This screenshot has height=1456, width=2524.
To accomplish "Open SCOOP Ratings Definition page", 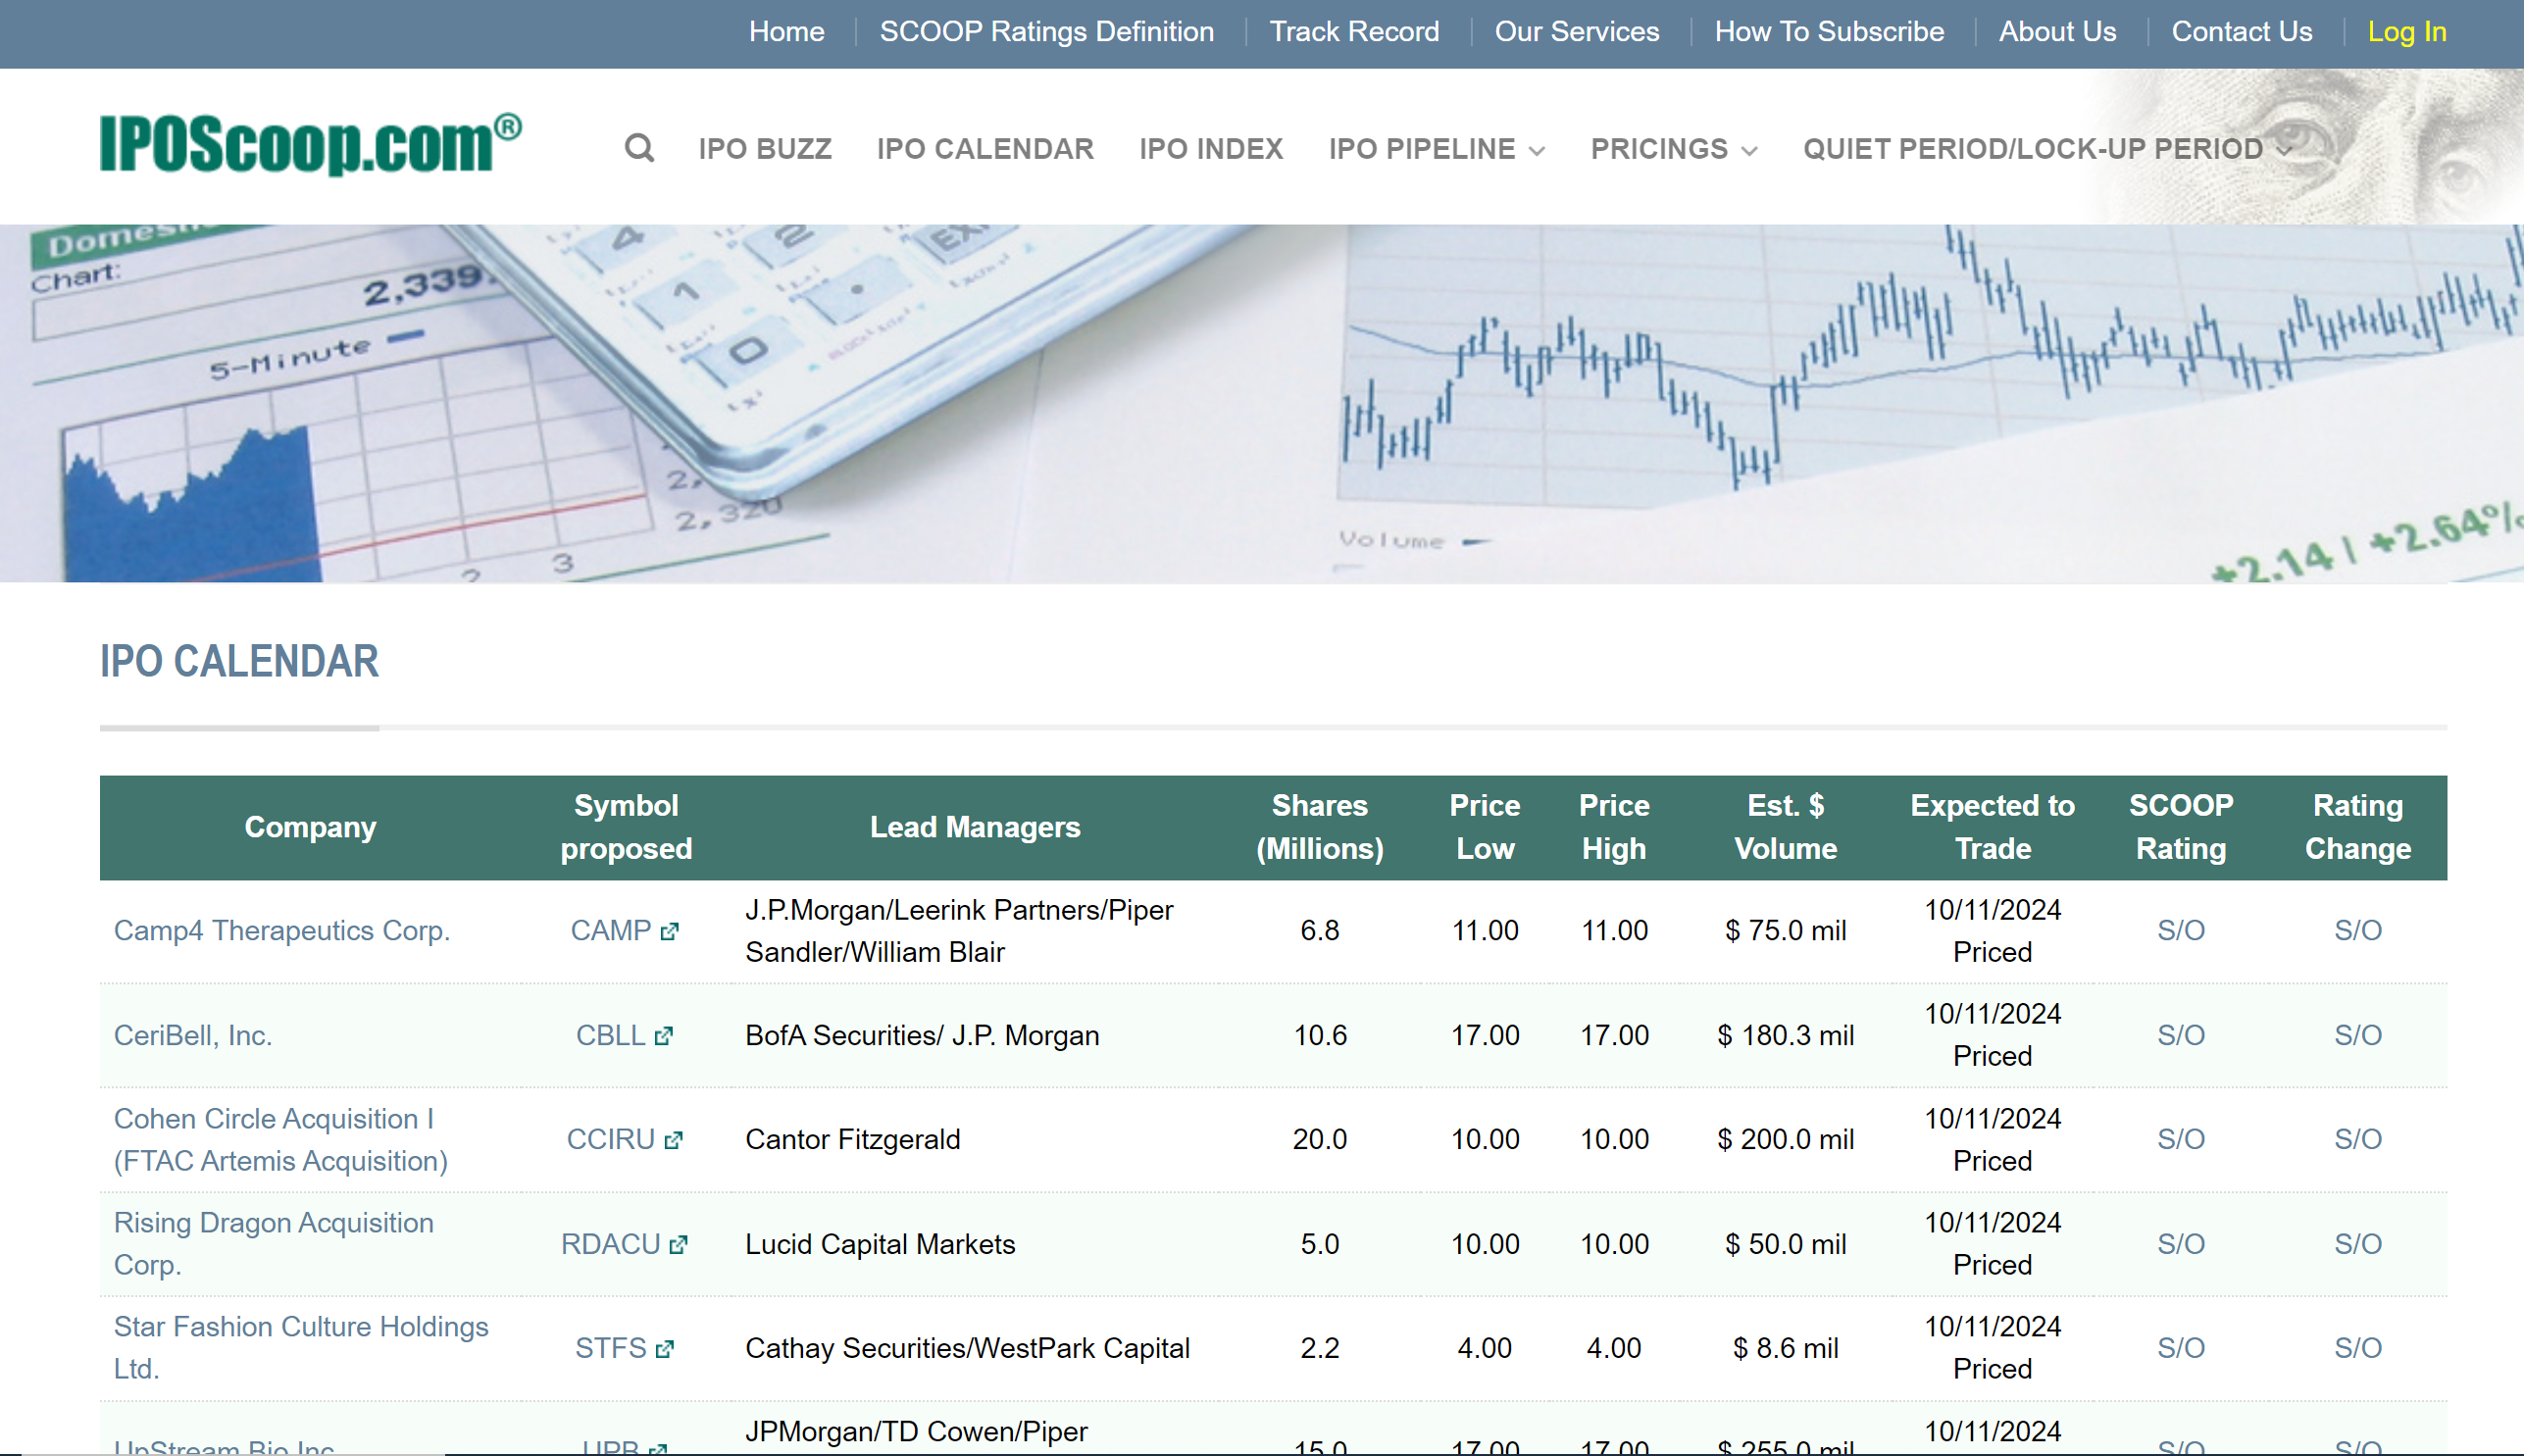I will pos(1046,32).
